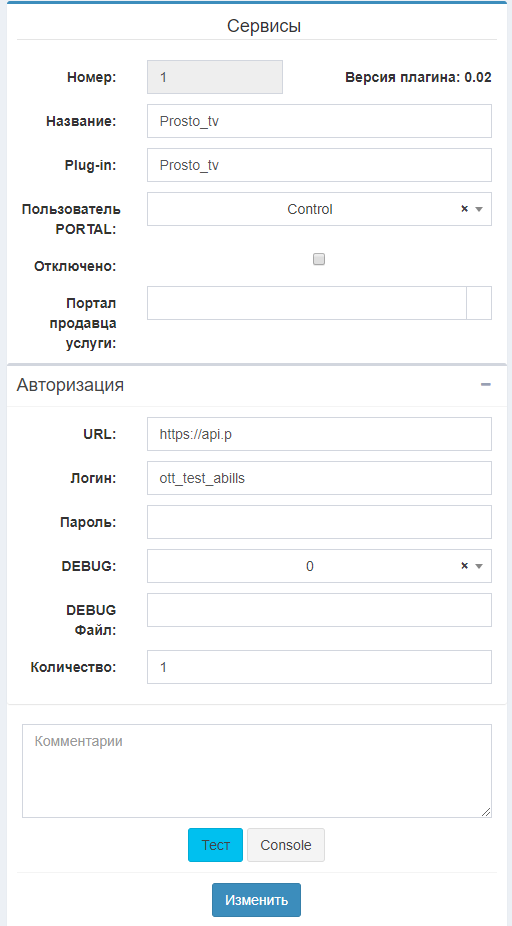
Task: Clear the DEBUG value with × icon
Action: [464, 566]
